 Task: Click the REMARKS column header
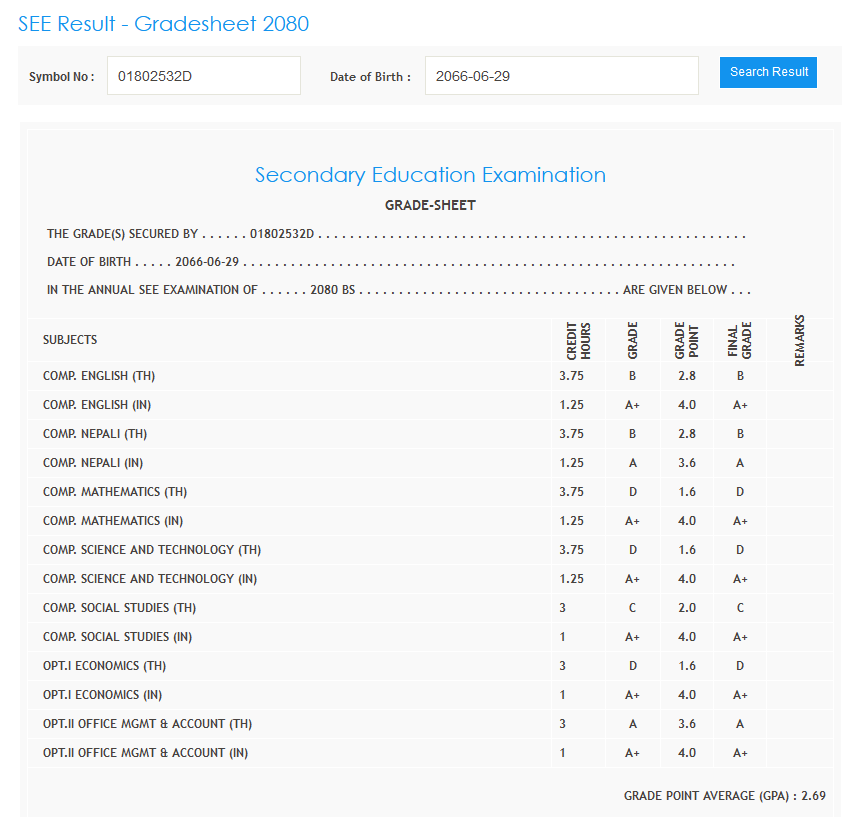point(799,341)
